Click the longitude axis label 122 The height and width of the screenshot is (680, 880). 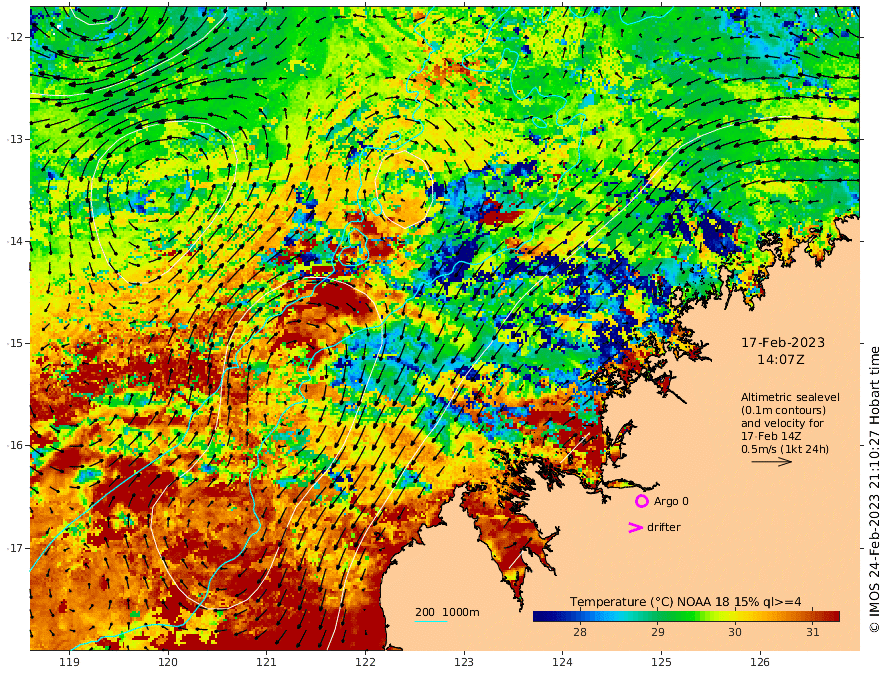(365, 662)
